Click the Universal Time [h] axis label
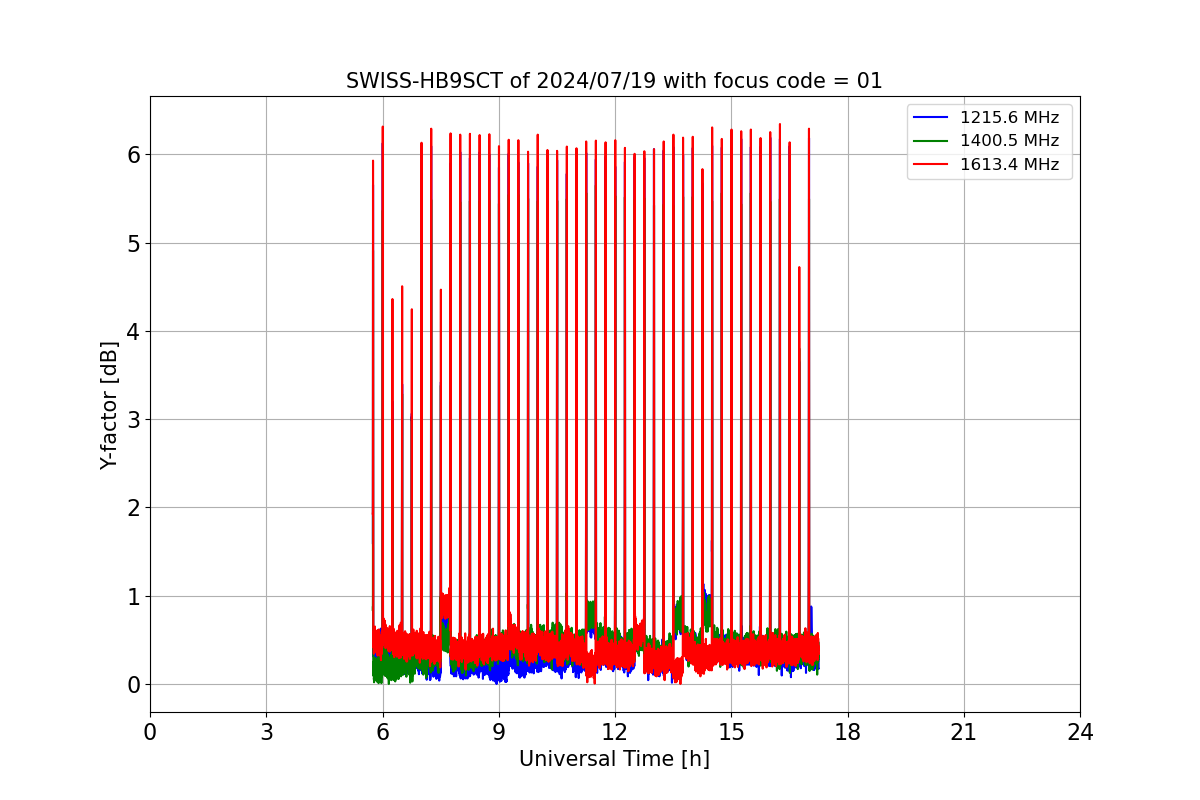Screen dimensions: 1200x800 point(614,759)
